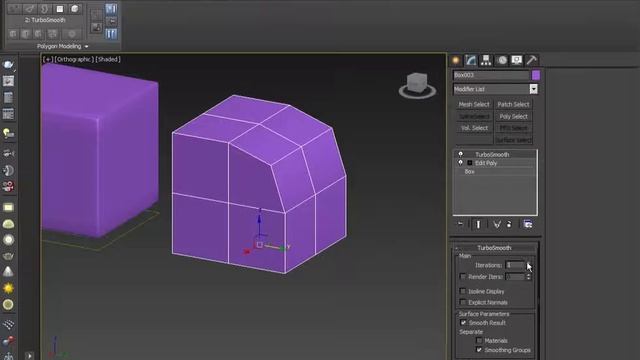Click the teapot primitive icon in left toolbar
Image resolution: width=640 pixels, height=360 pixels.
[8, 256]
